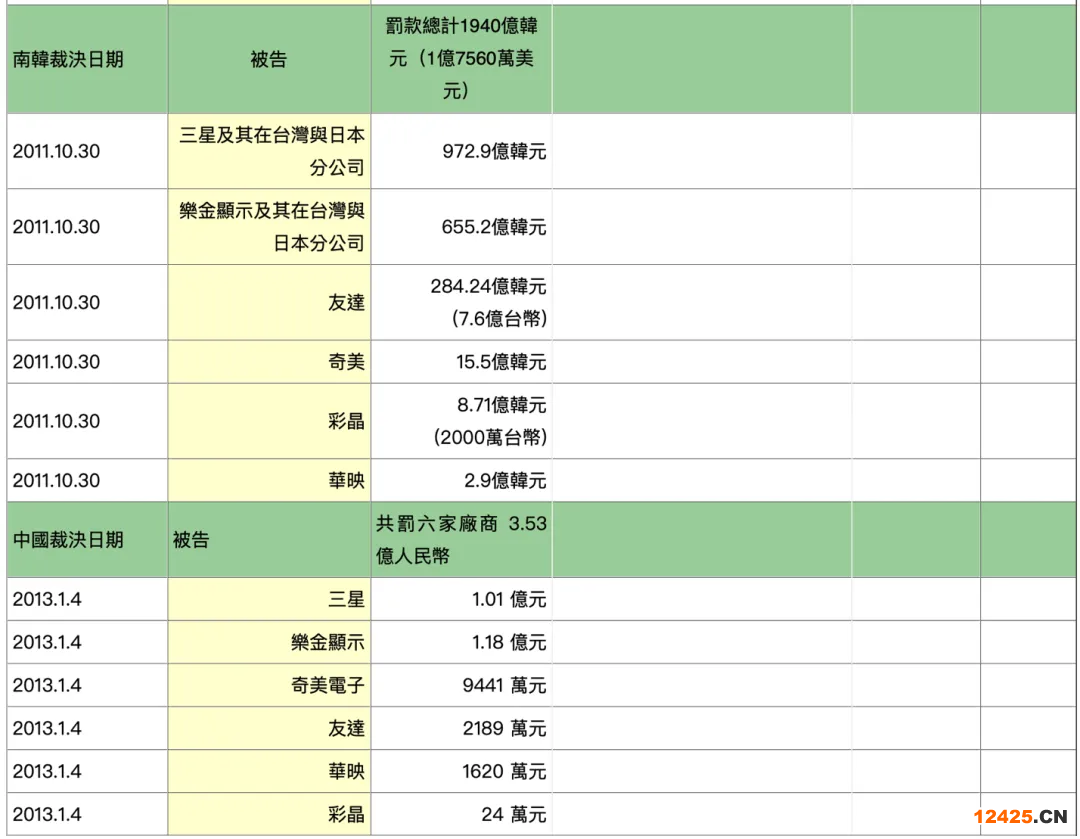1080x839 pixels.
Task: Select the 1.01 億元 fine amount
Action: pyautogui.click(x=509, y=599)
